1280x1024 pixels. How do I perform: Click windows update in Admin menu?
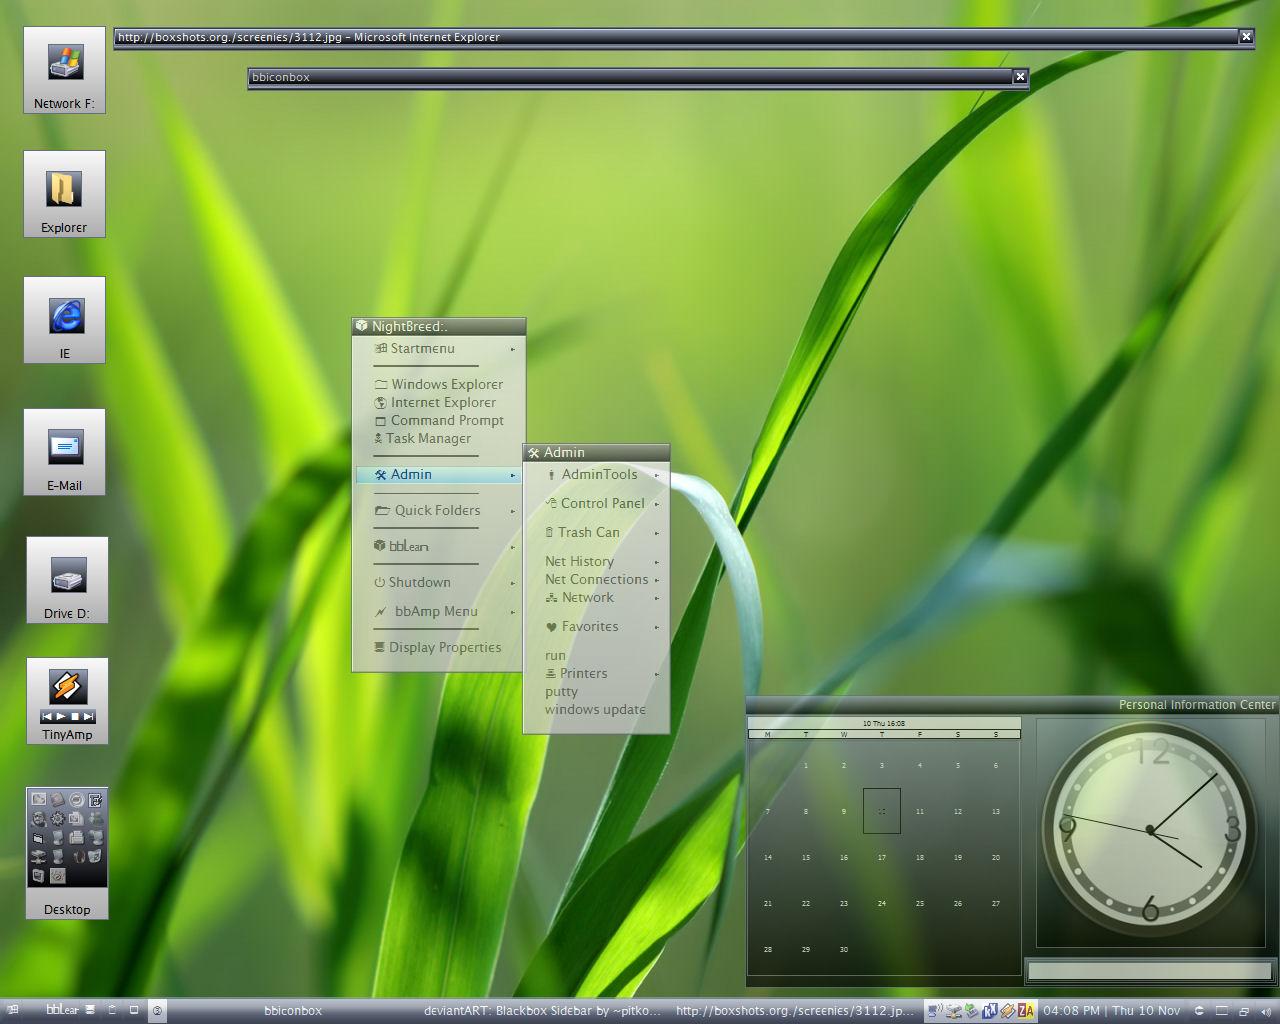click(x=596, y=709)
